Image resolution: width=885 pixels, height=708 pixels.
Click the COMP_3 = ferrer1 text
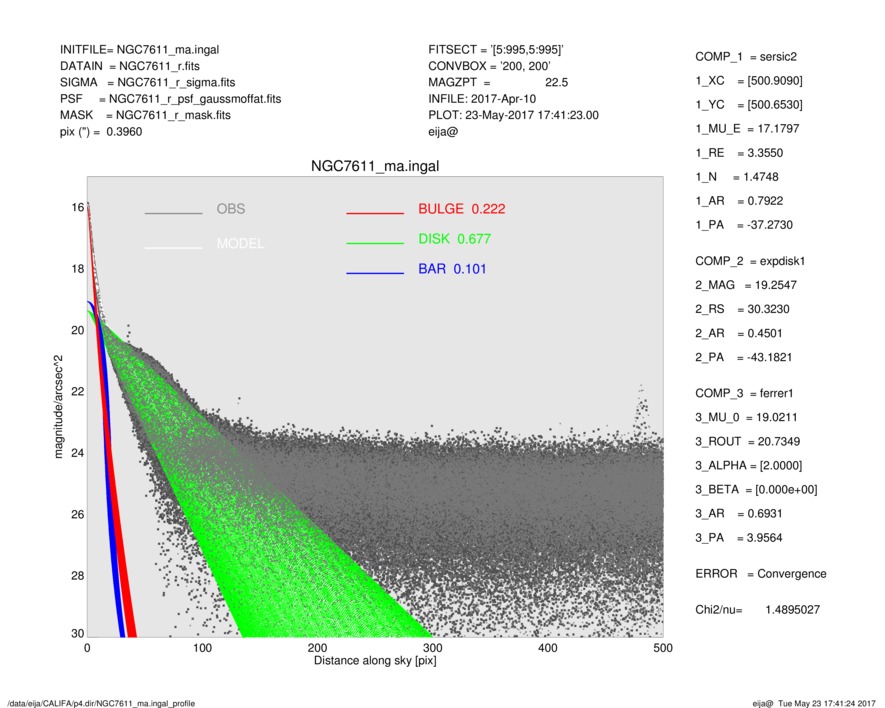pyautogui.click(x=744, y=393)
